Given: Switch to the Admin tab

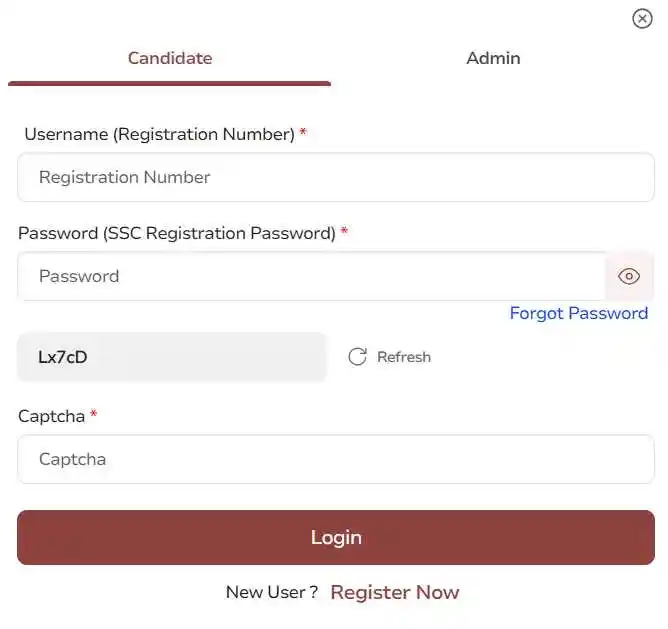Looking at the screenshot, I should (493, 58).
